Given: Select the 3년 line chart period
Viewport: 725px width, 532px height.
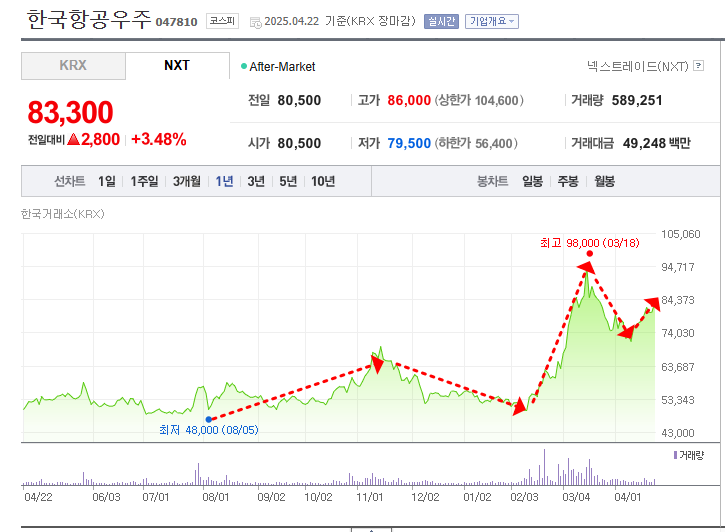Looking at the screenshot, I should click(x=256, y=181).
